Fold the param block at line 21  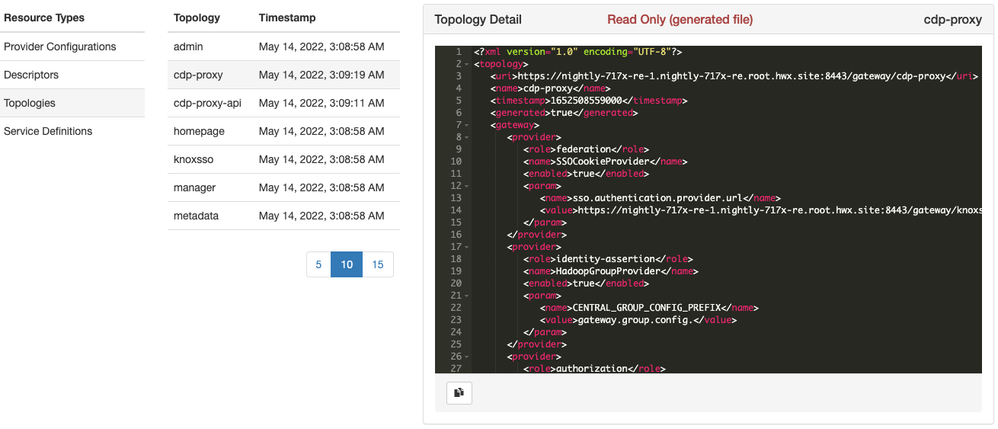(467, 295)
